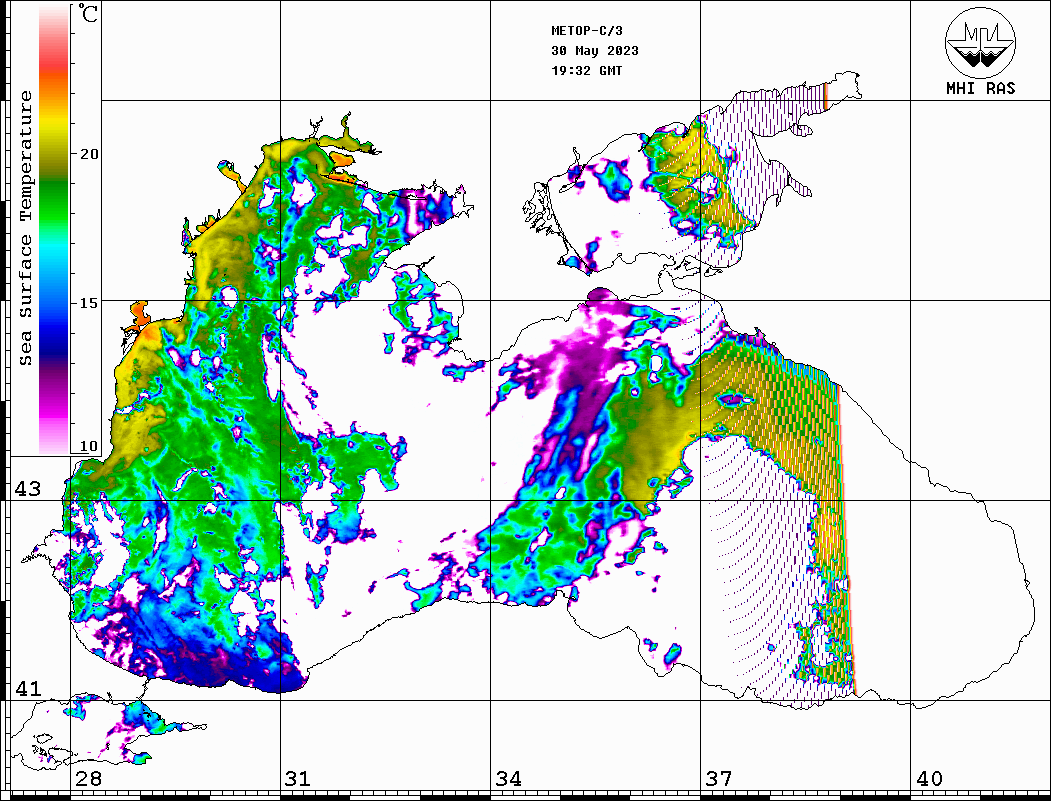Click latitude label '41'

(x=28, y=689)
